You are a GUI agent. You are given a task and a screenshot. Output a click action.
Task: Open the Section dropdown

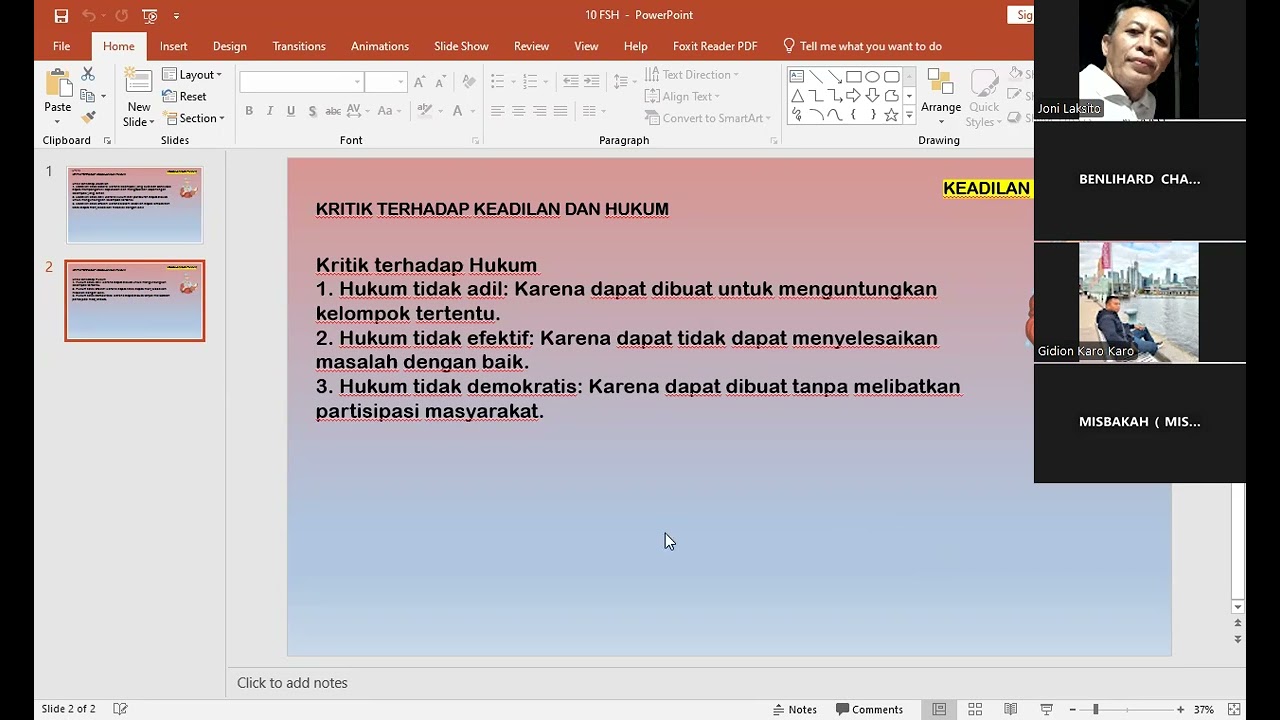(x=195, y=118)
